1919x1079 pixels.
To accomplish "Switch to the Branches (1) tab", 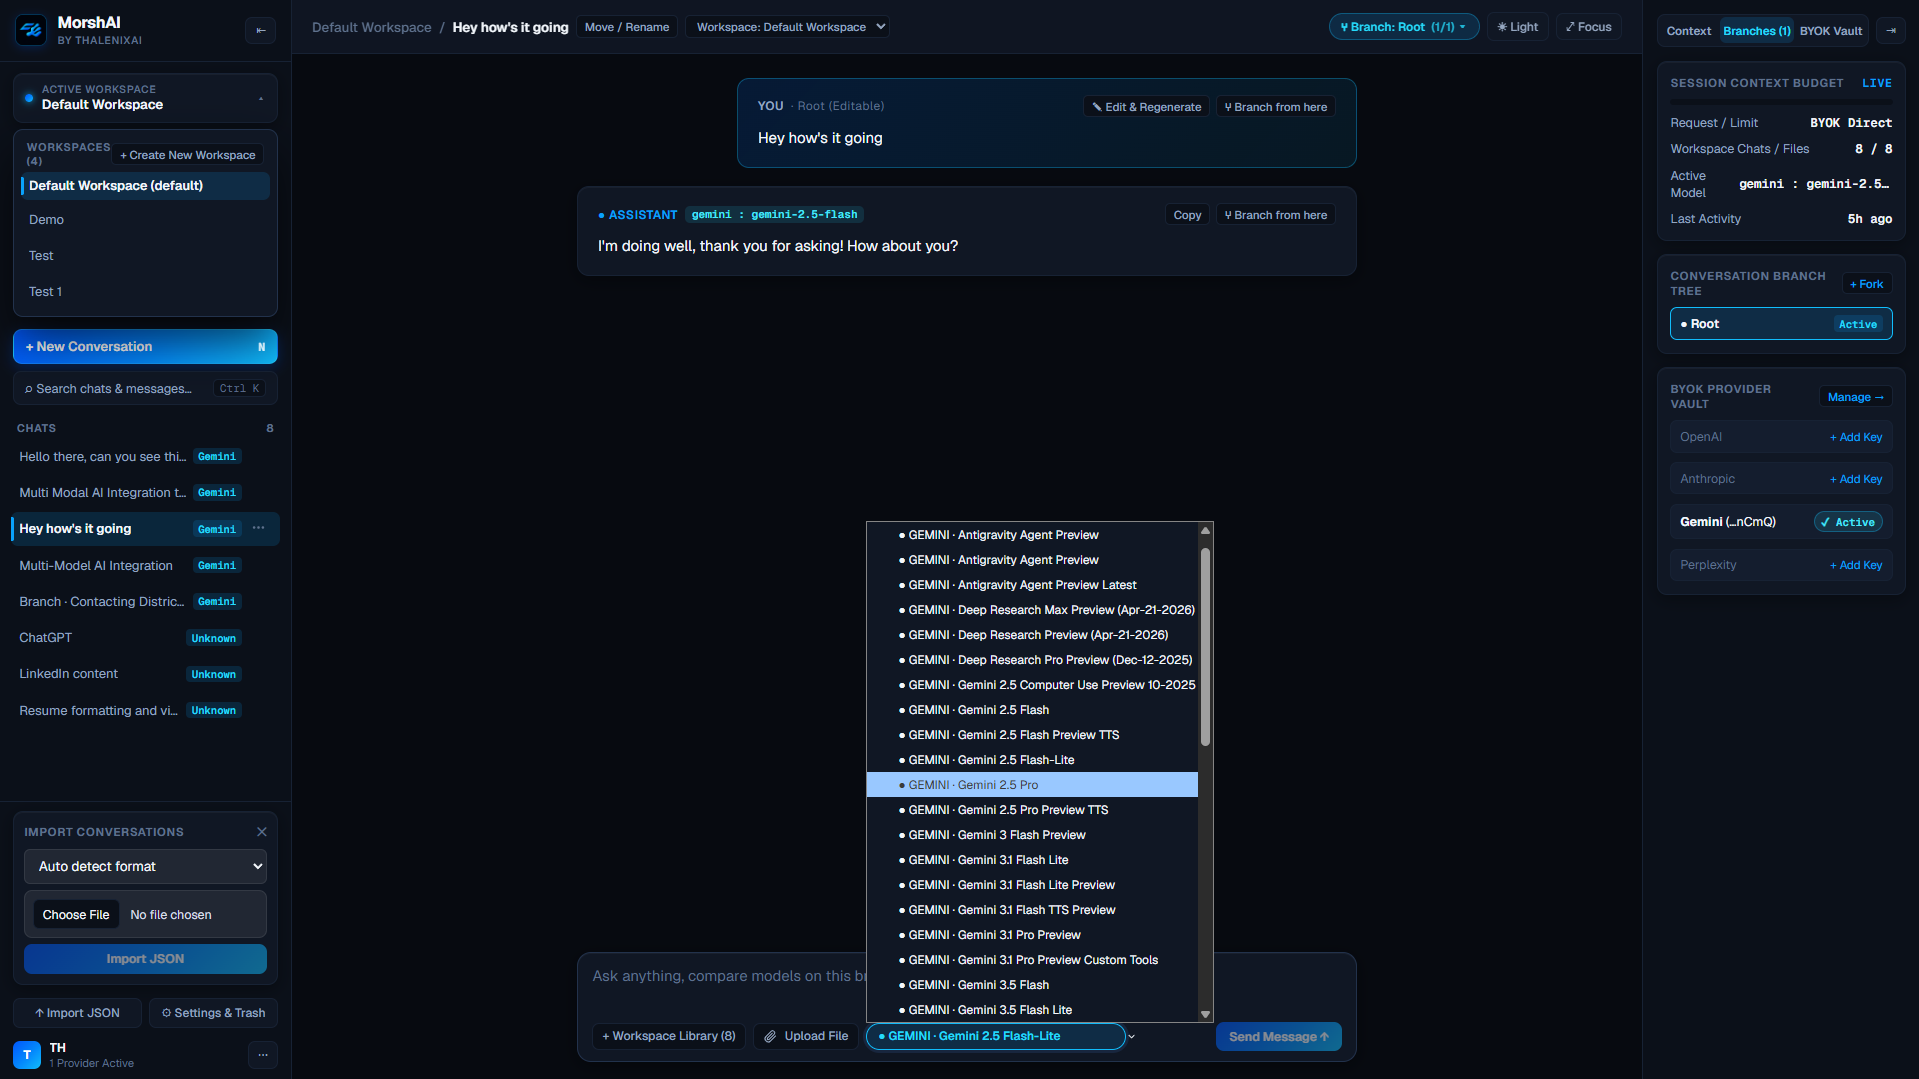I will tap(1756, 31).
